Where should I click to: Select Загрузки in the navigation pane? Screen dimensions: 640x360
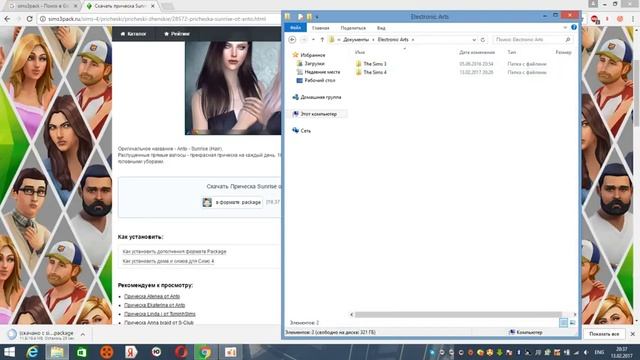314,64
